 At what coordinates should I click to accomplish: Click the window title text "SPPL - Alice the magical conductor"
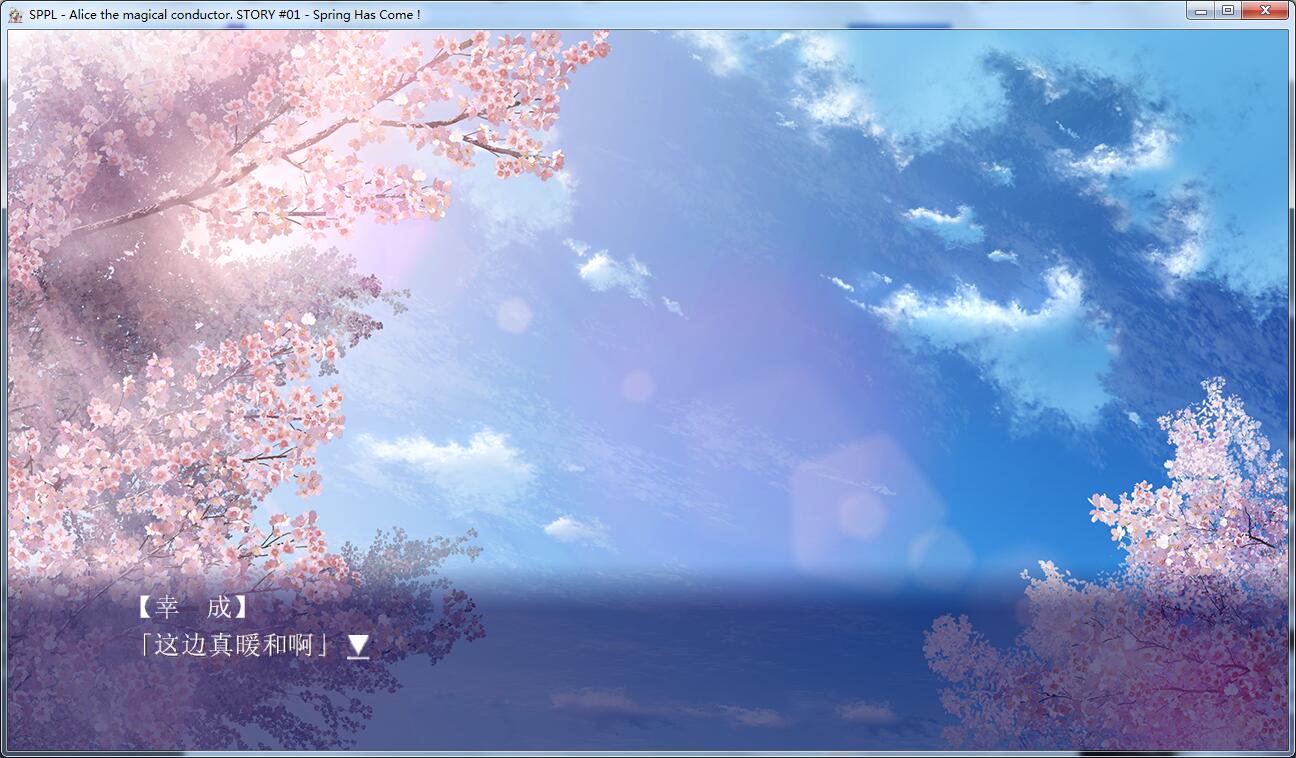point(130,14)
